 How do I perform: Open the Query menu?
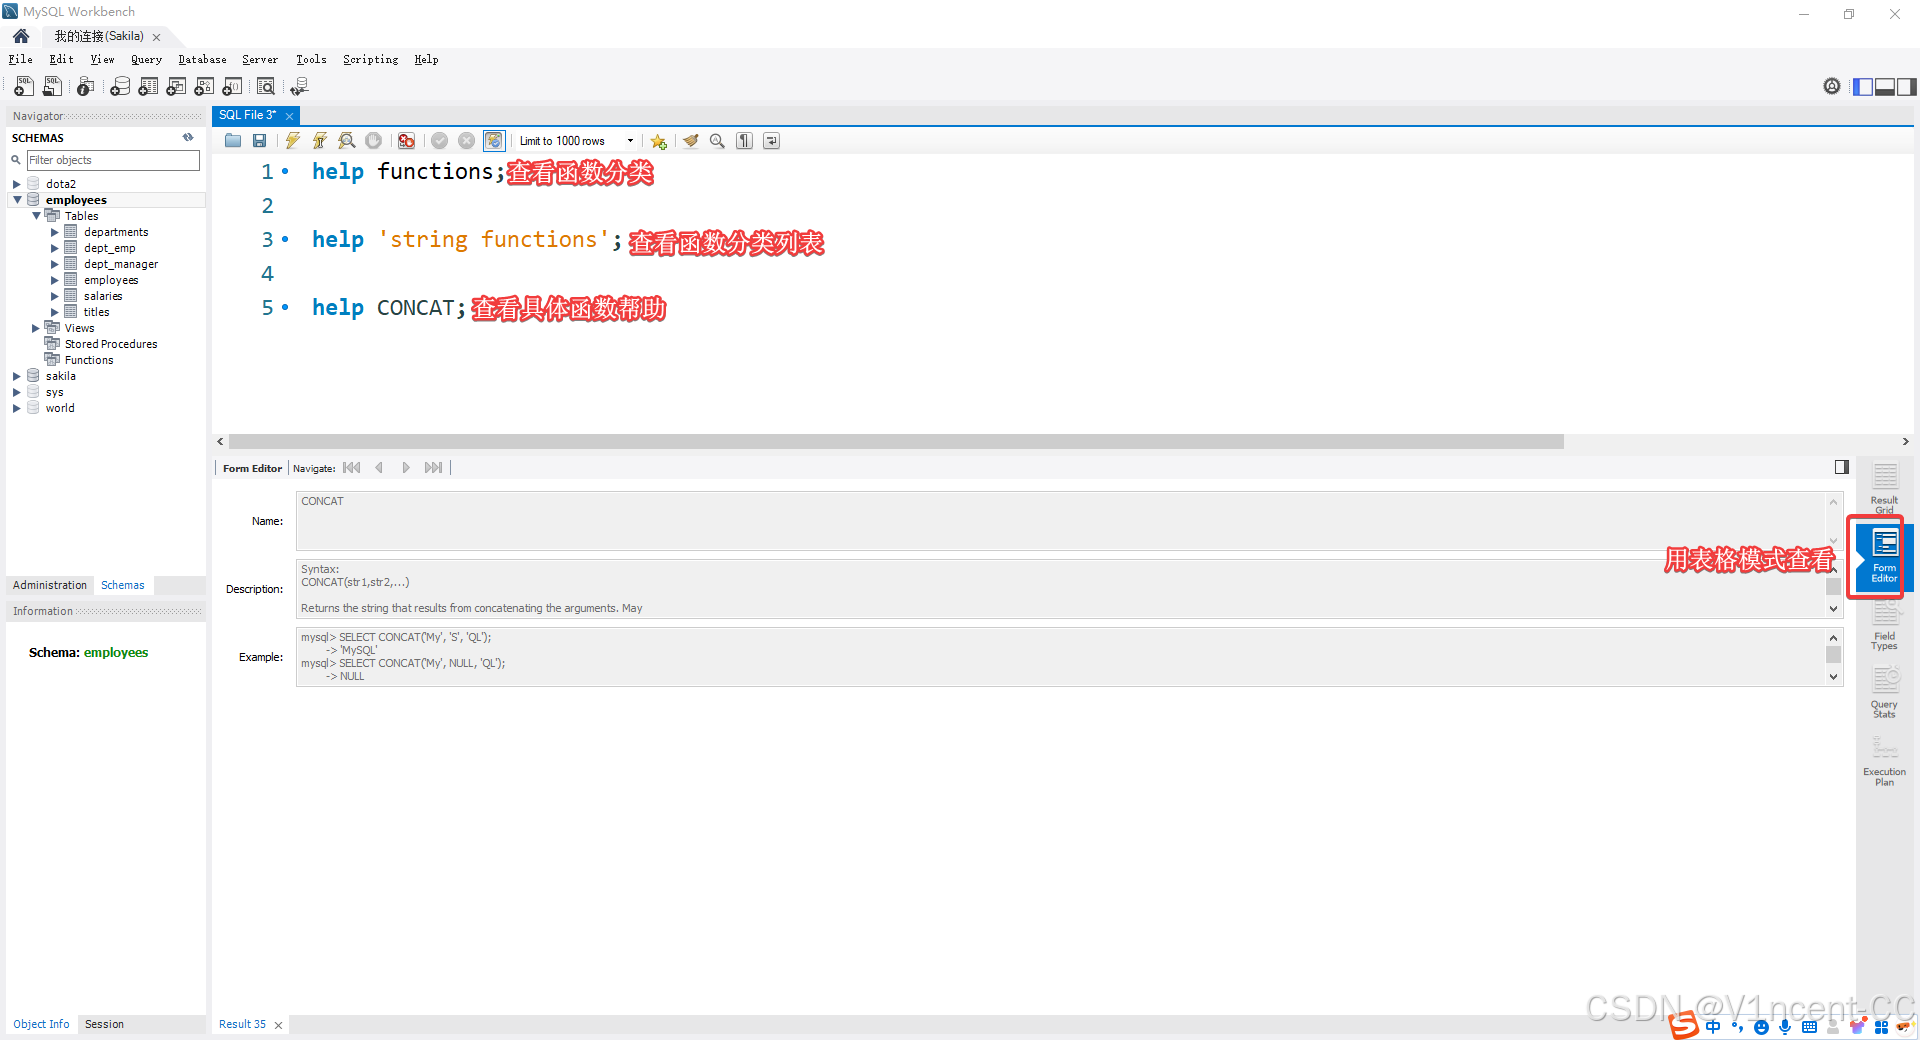click(146, 60)
